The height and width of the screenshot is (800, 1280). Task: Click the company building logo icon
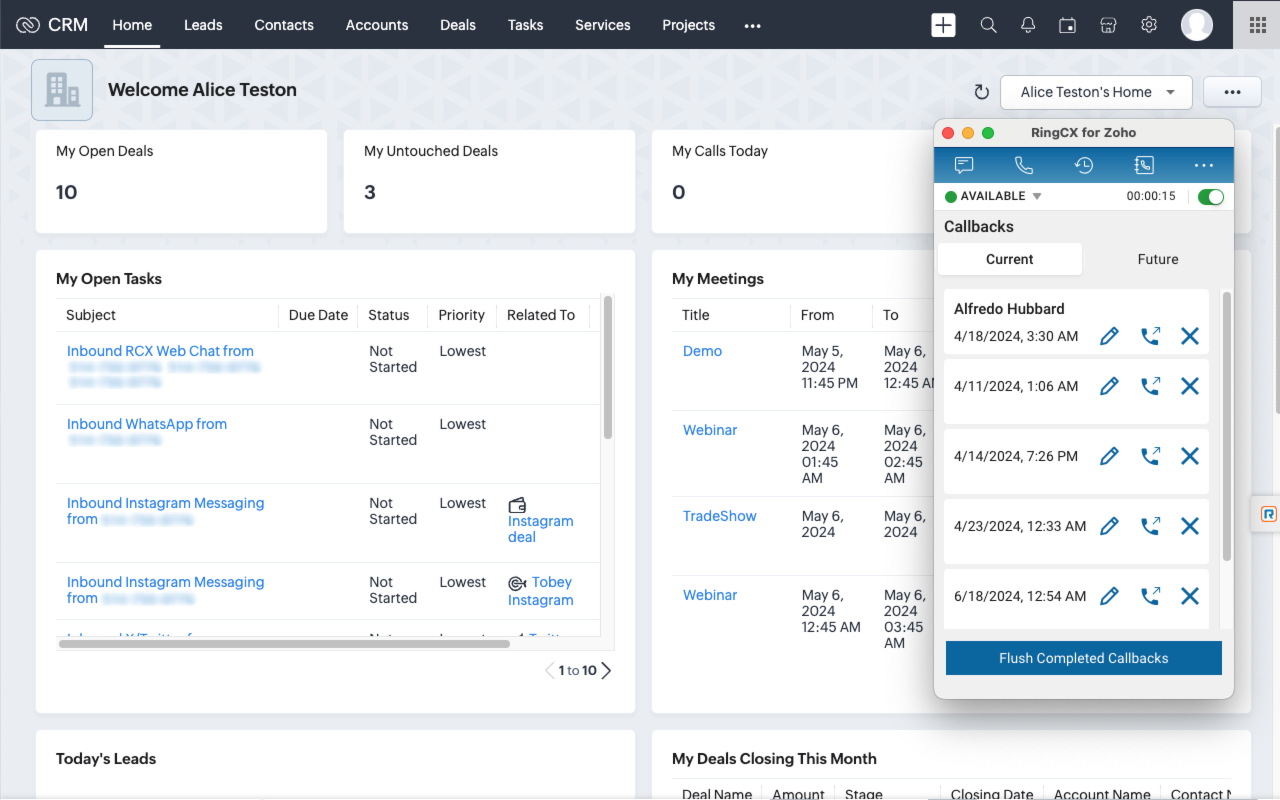pos(62,90)
